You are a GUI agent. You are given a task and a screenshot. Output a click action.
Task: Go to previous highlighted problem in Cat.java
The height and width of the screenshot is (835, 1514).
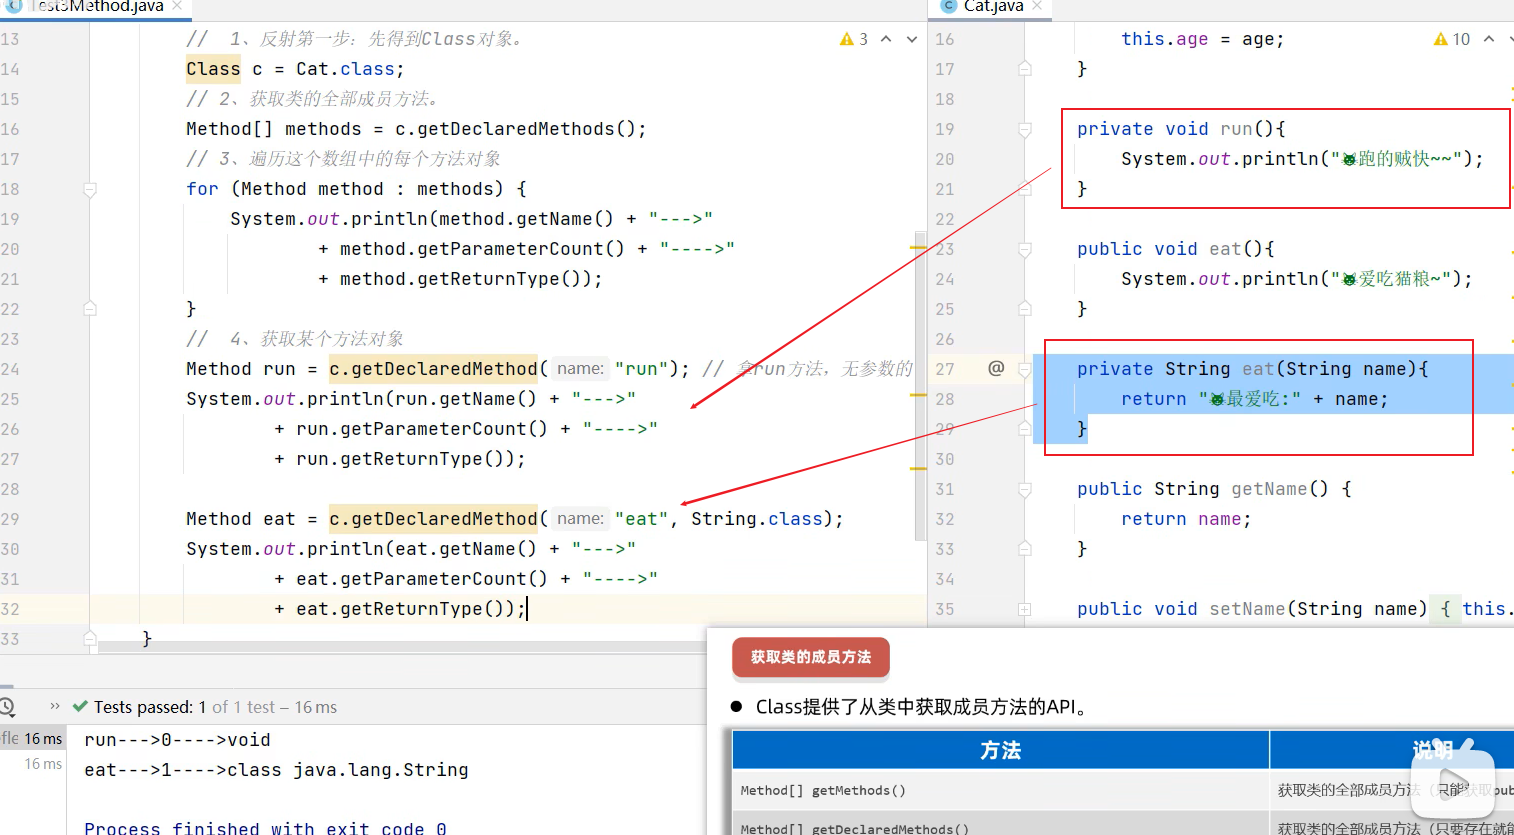(x=1489, y=39)
